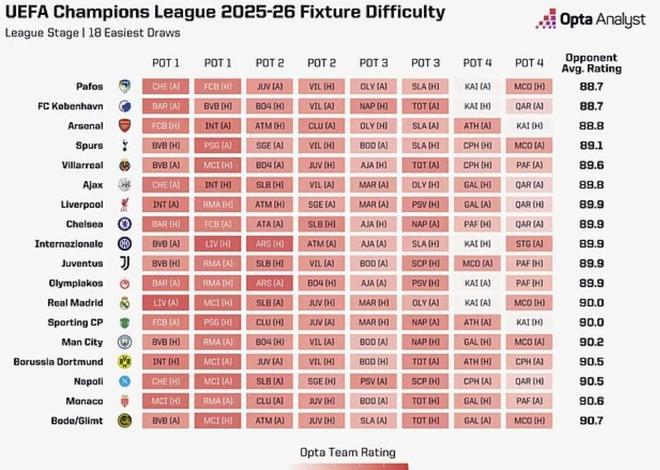The height and width of the screenshot is (470, 660).
Task: Select the Arsenal club badge
Action: 125,126
